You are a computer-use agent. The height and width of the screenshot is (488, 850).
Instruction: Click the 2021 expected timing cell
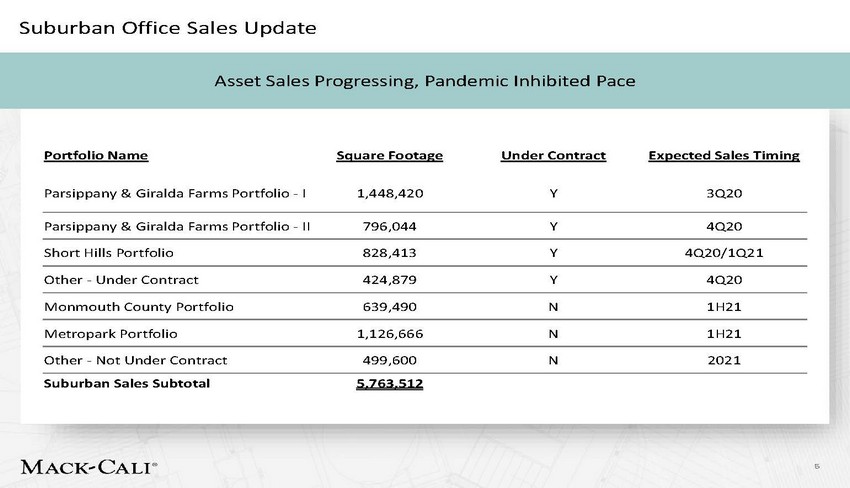tap(723, 359)
